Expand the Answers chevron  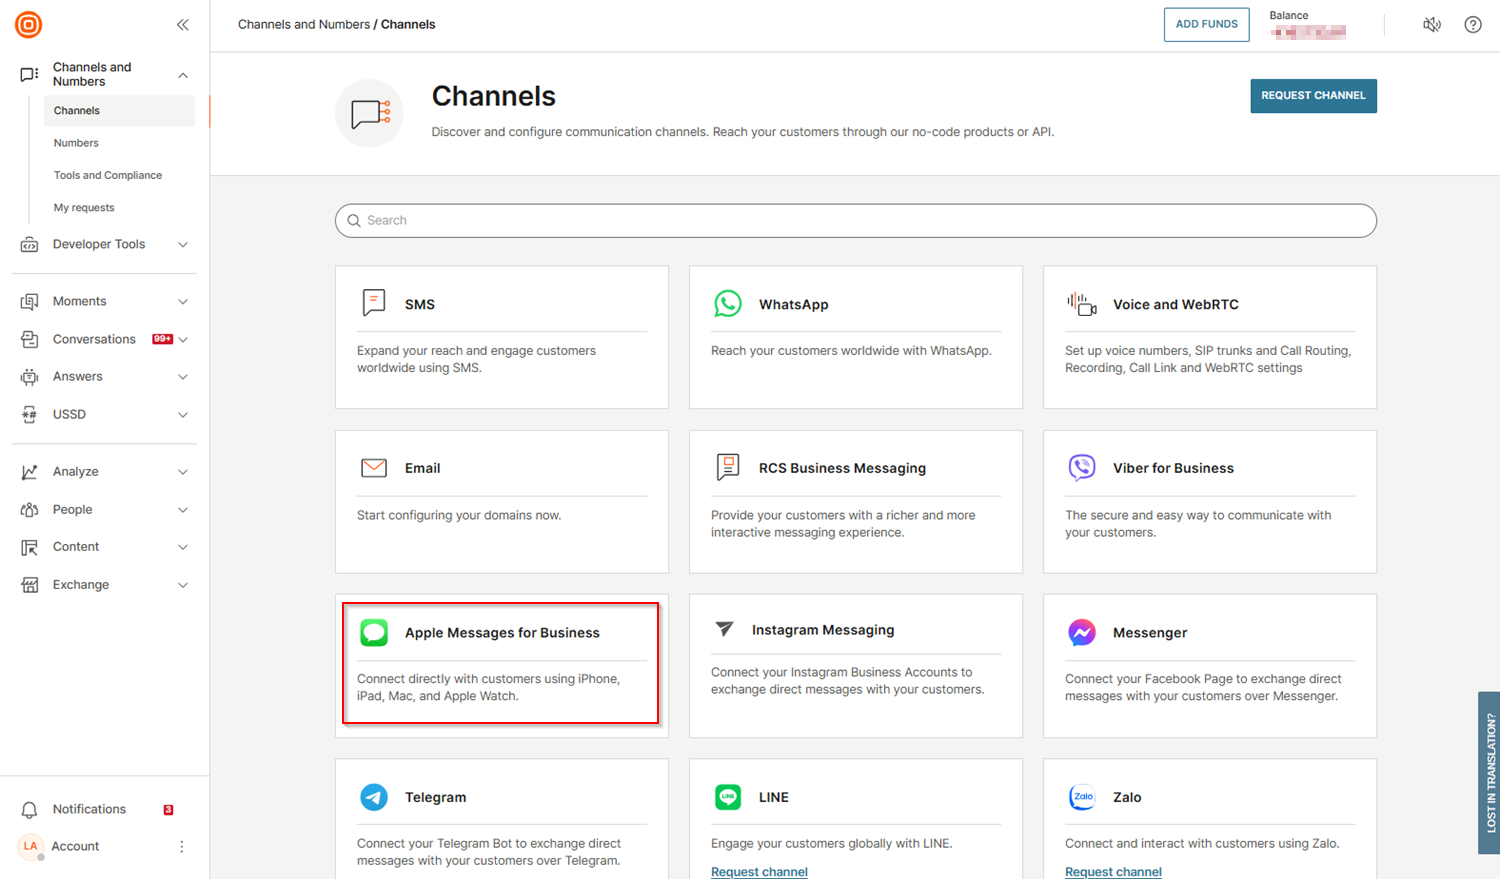(183, 377)
